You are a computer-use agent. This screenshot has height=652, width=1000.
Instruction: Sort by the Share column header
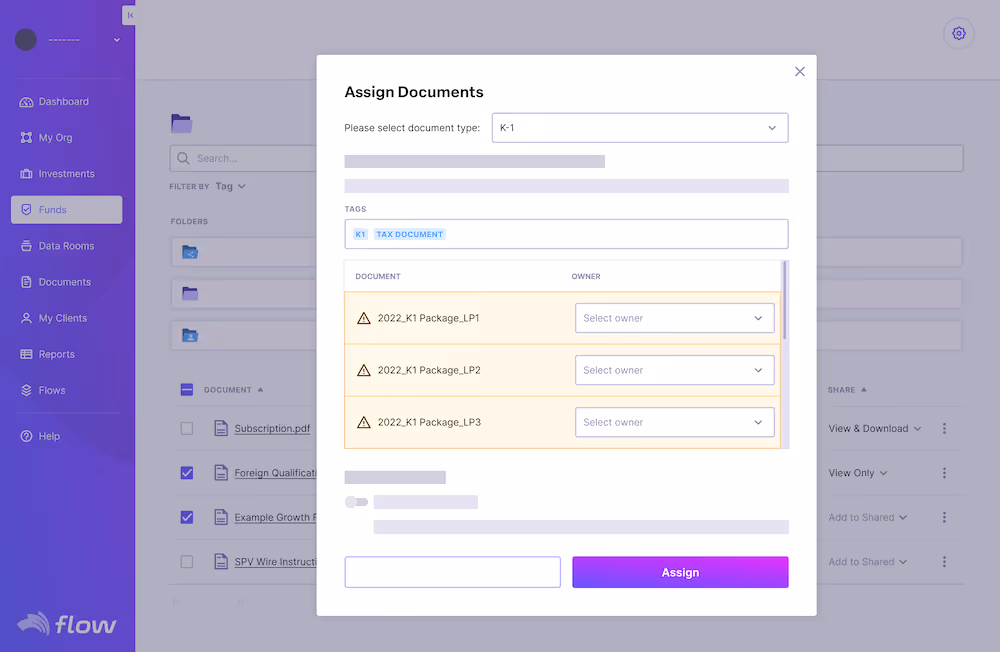(x=847, y=390)
